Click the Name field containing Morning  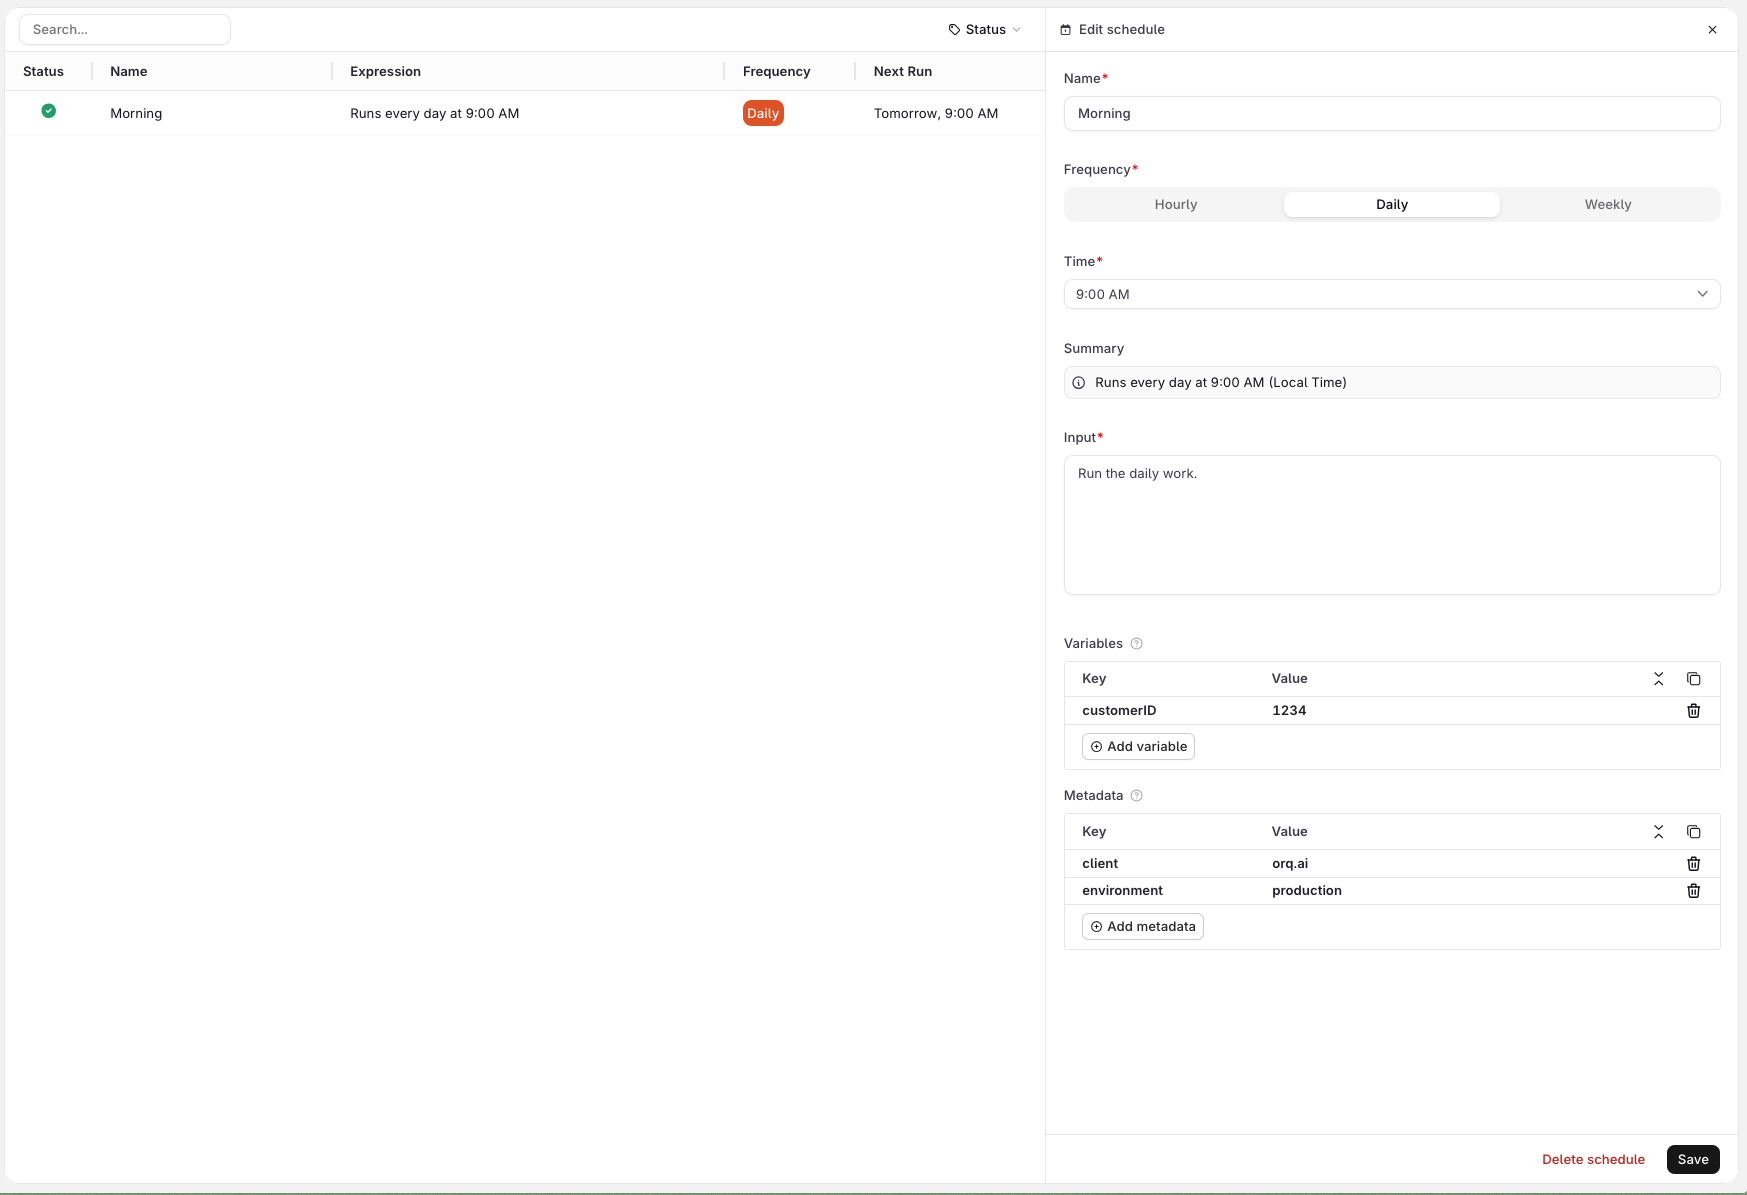pos(1392,114)
